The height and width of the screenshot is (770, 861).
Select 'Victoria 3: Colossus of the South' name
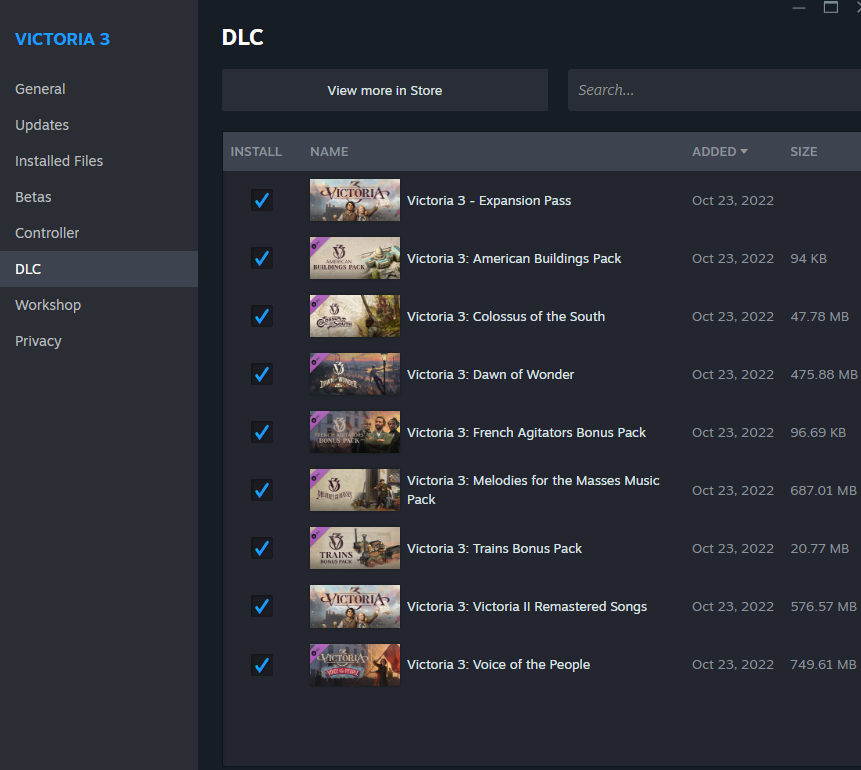pos(506,316)
